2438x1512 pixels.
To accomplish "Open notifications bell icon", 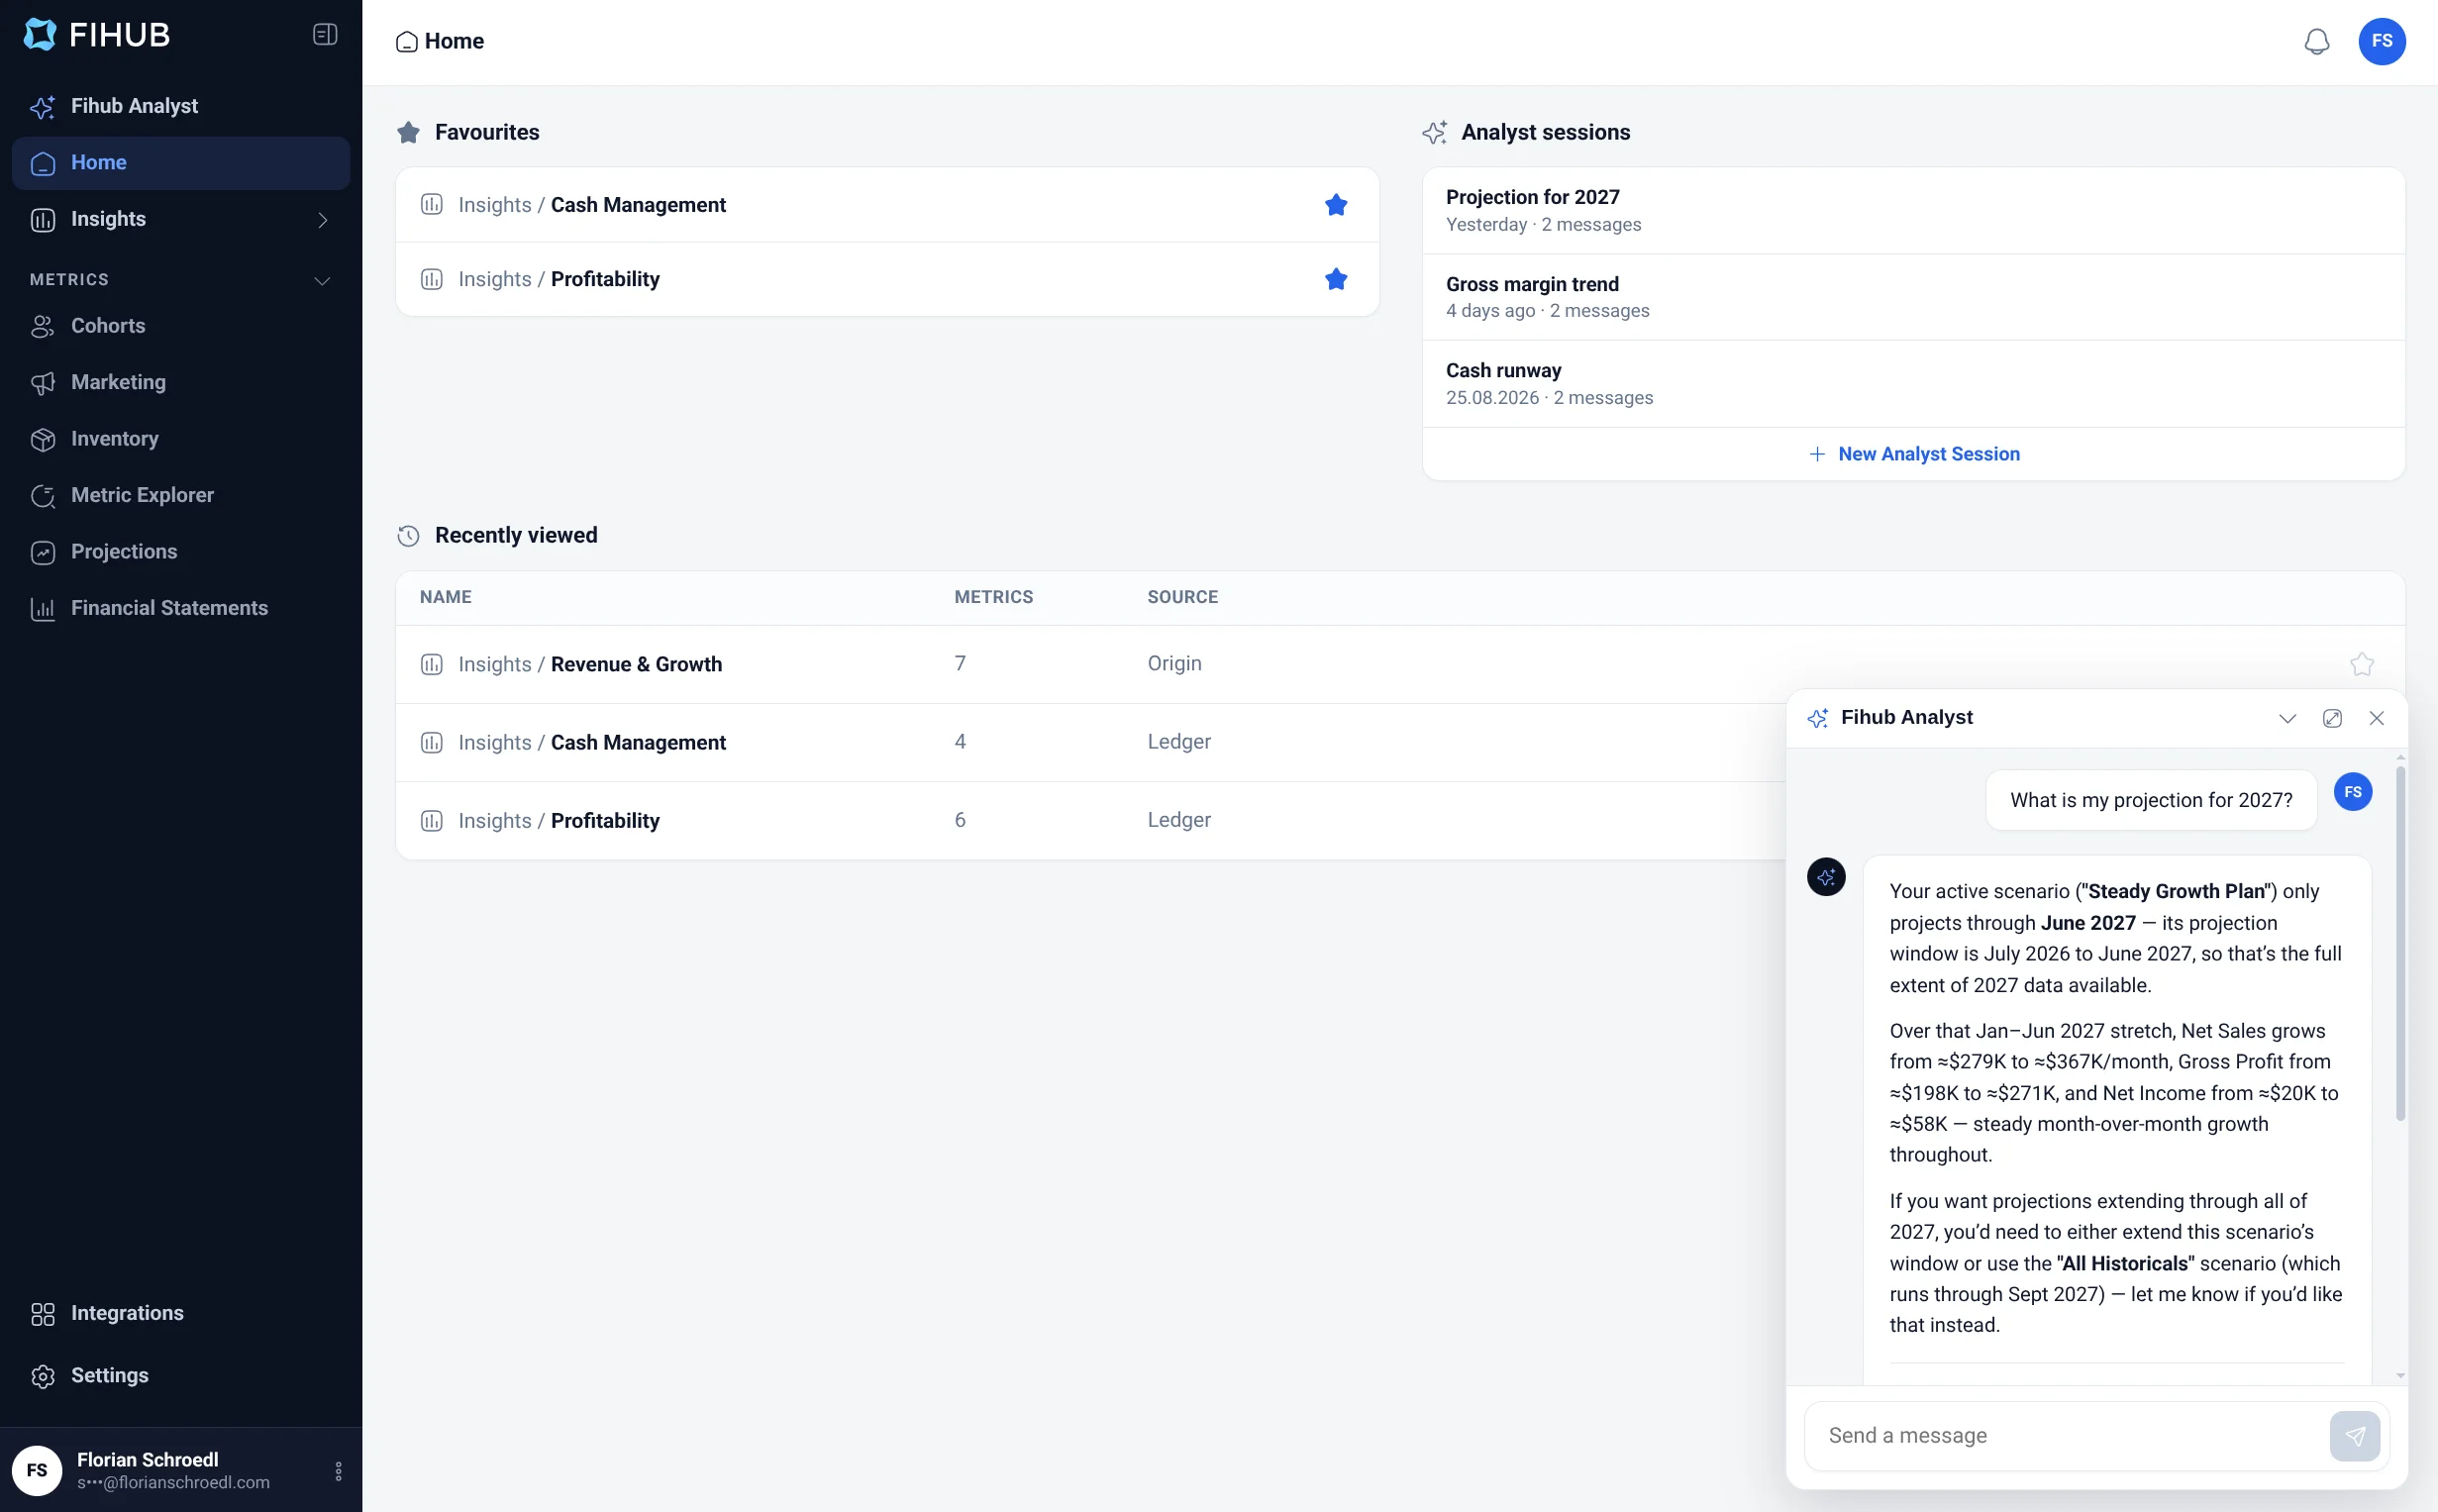I will click(2316, 41).
